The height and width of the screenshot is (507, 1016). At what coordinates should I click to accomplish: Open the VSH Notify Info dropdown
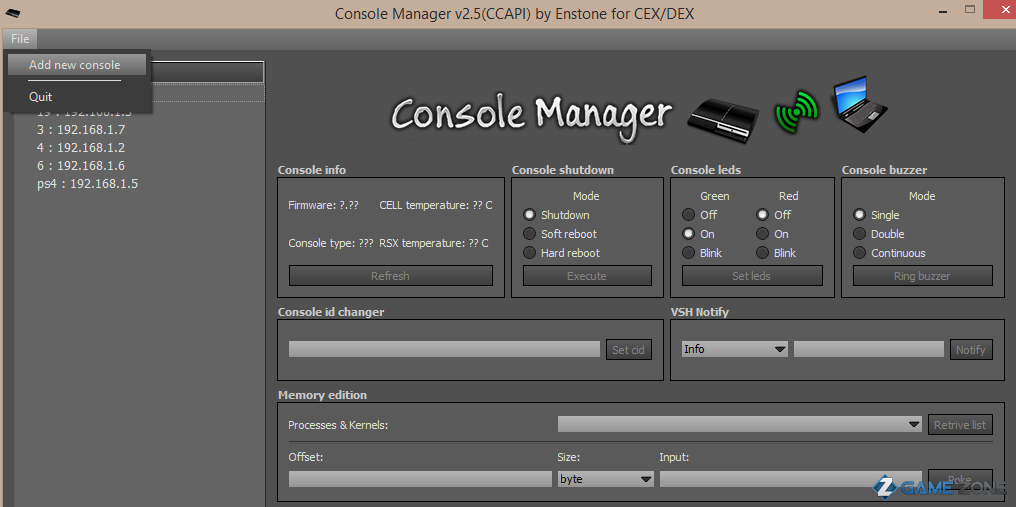(x=735, y=349)
